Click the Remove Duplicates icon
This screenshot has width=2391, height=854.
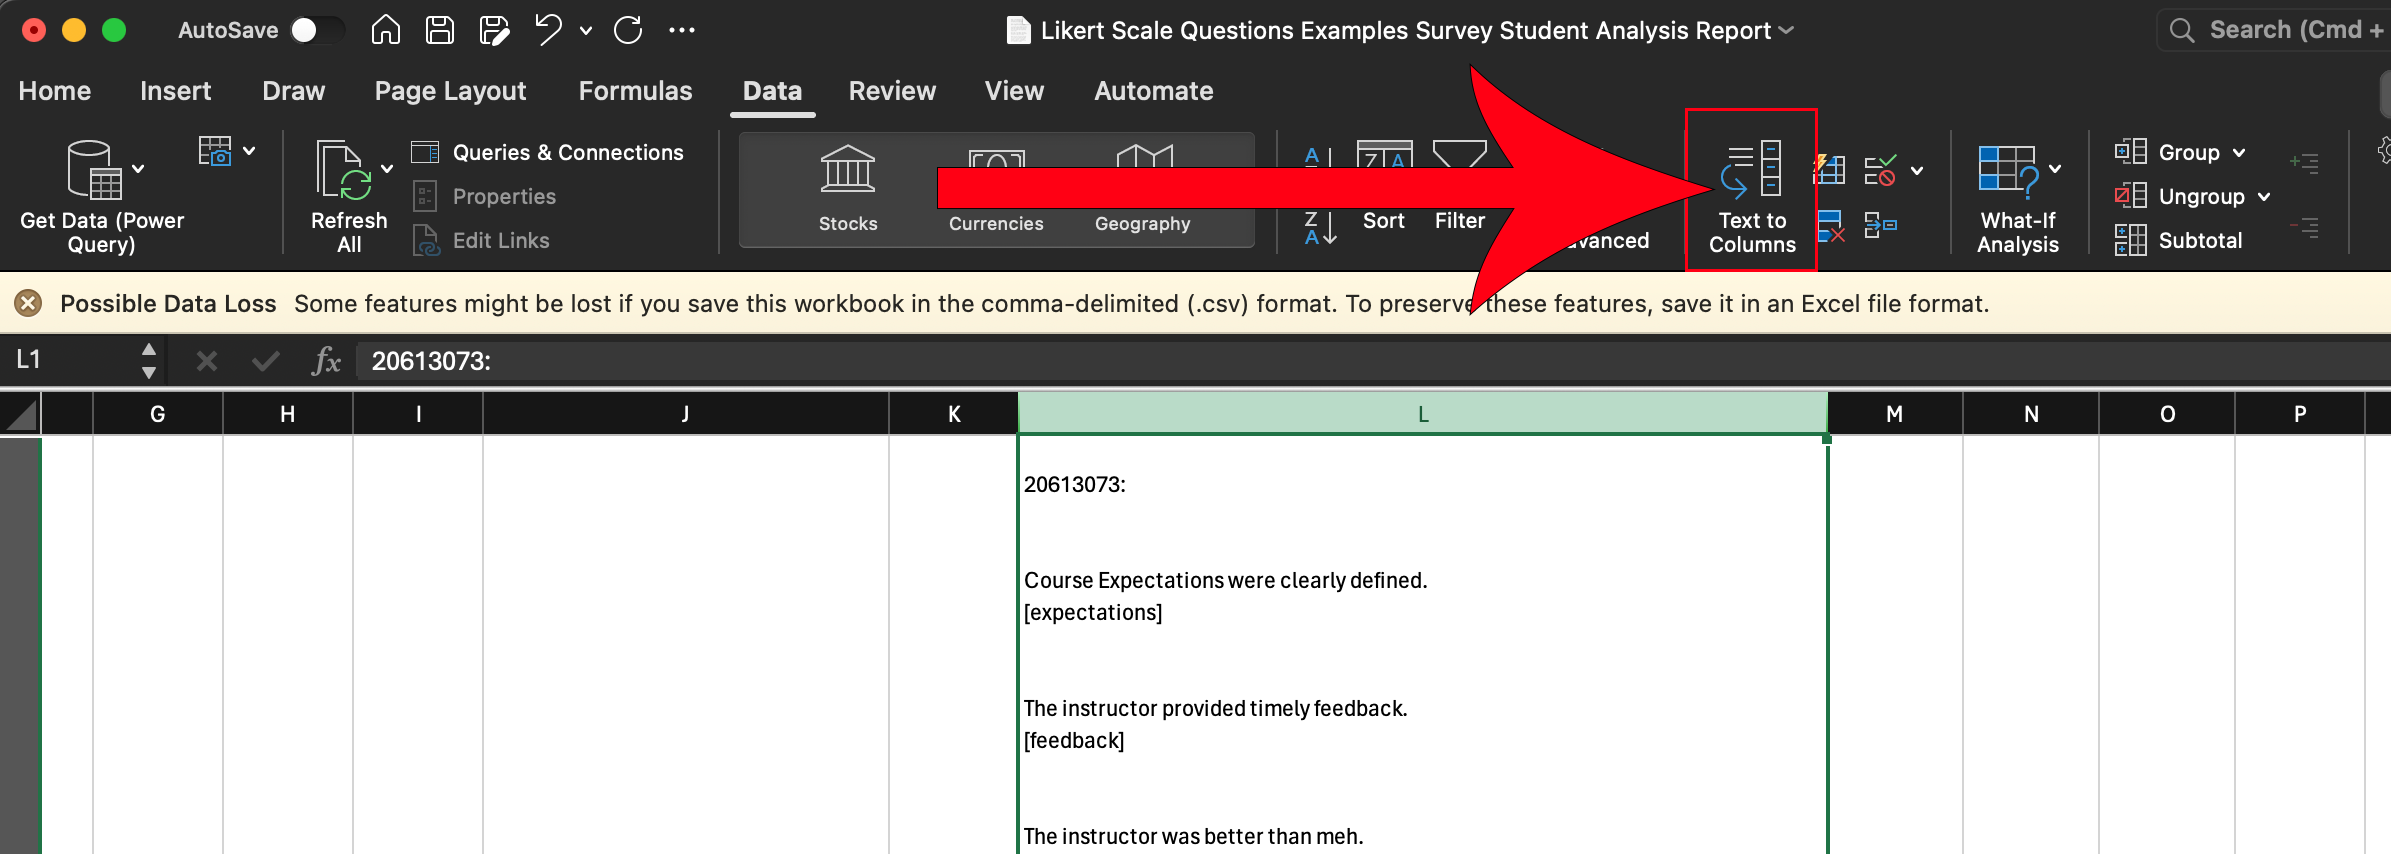coord(1830,226)
